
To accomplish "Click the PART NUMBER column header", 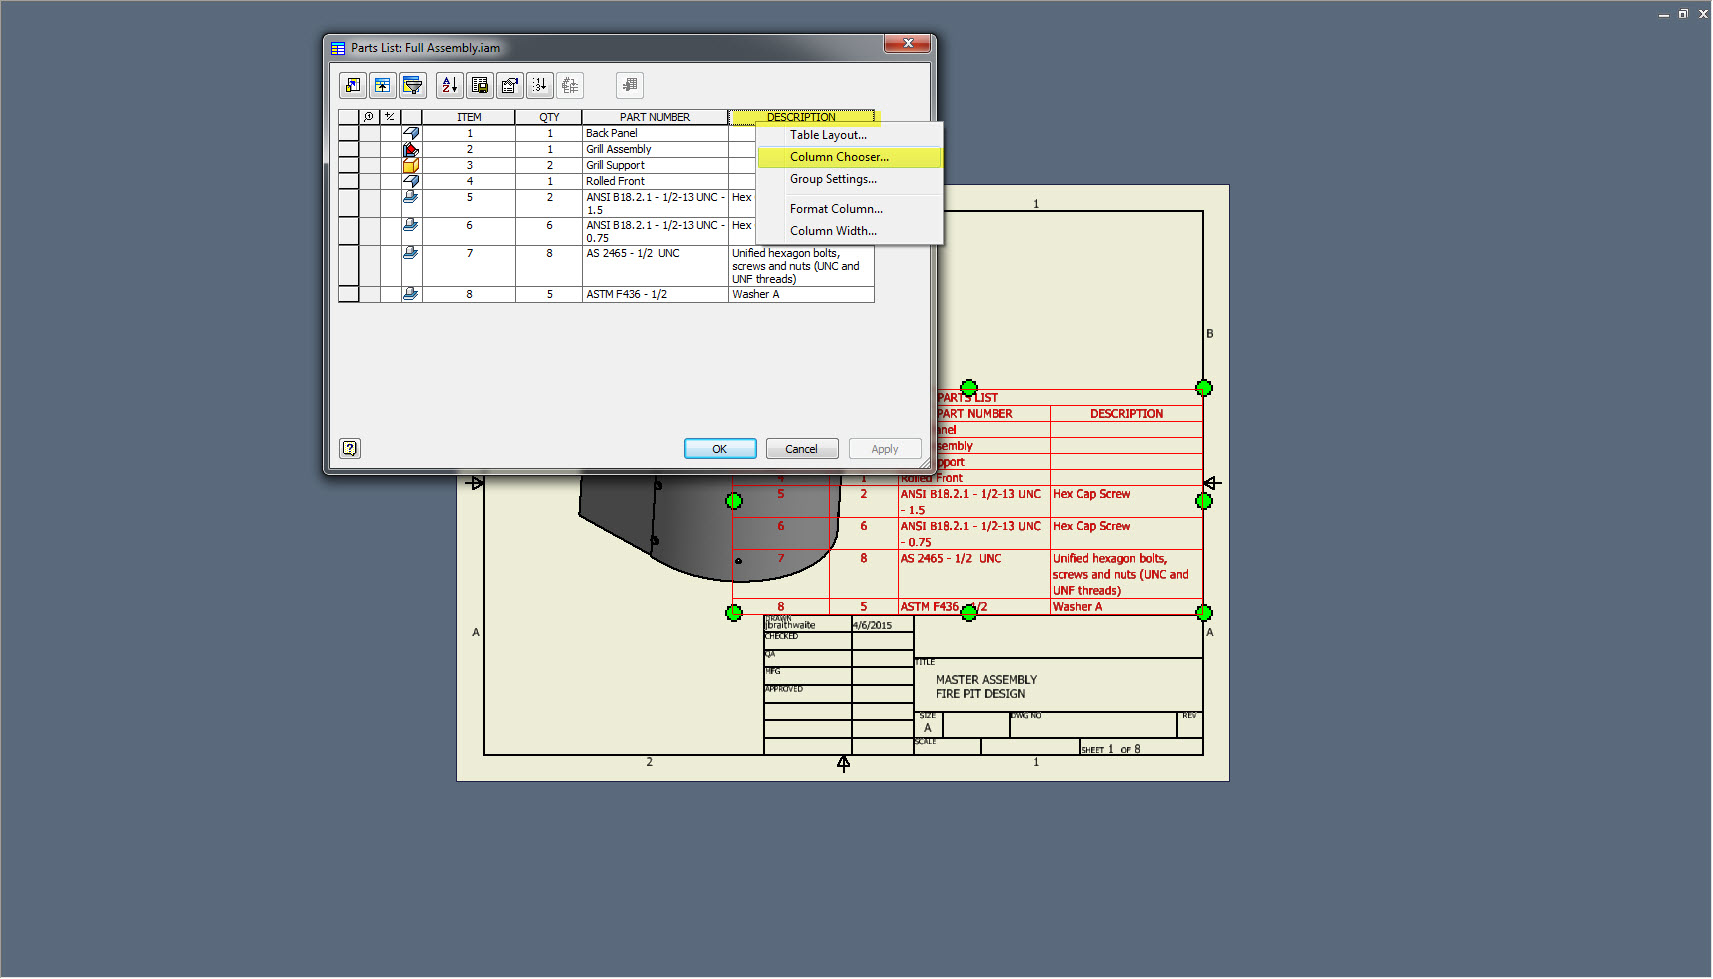I will click(x=655, y=117).
